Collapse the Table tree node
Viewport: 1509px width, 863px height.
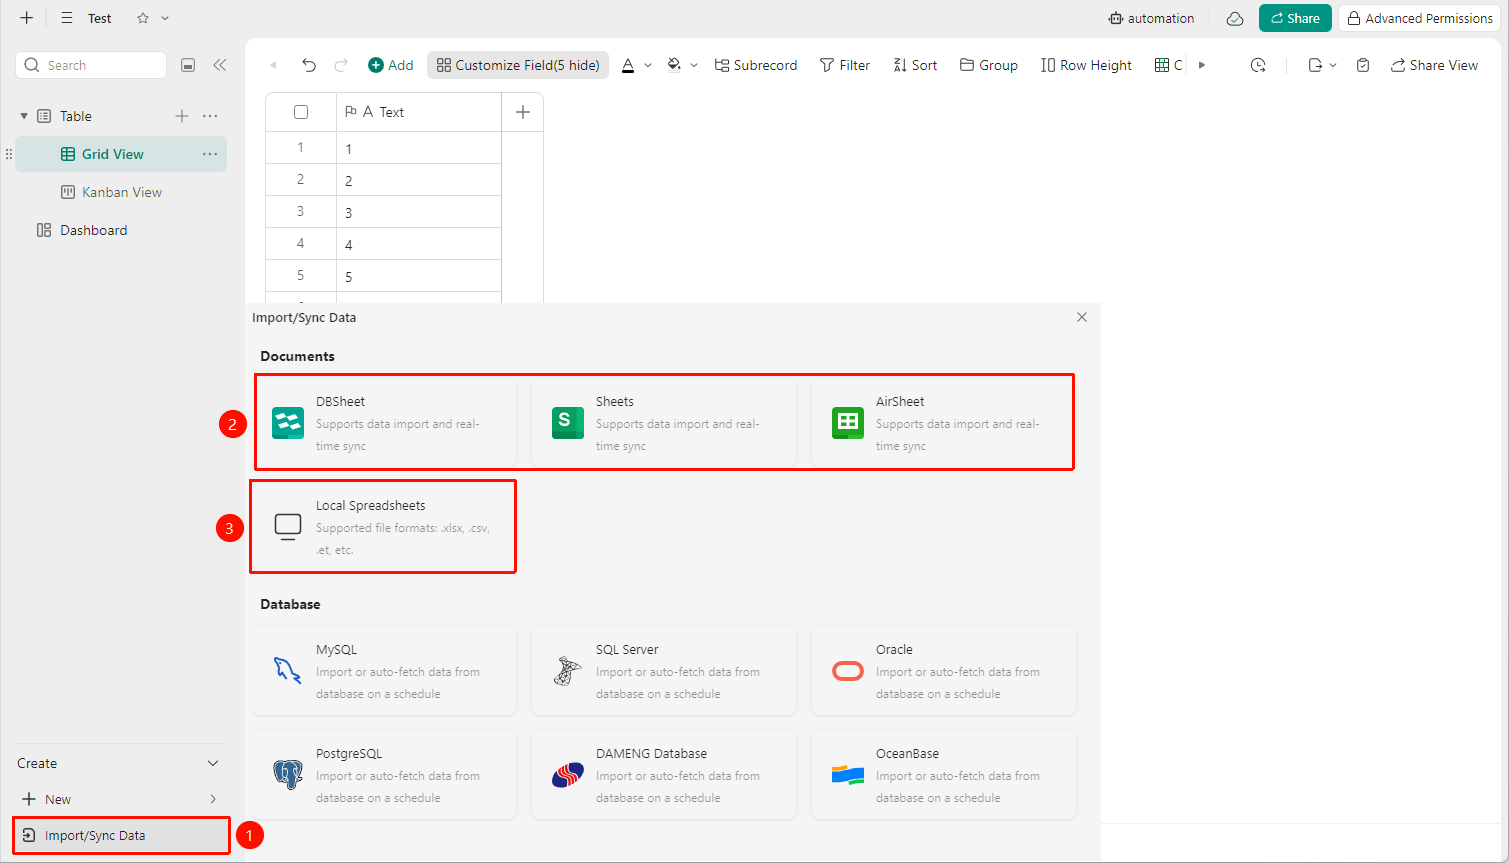pyautogui.click(x=24, y=116)
